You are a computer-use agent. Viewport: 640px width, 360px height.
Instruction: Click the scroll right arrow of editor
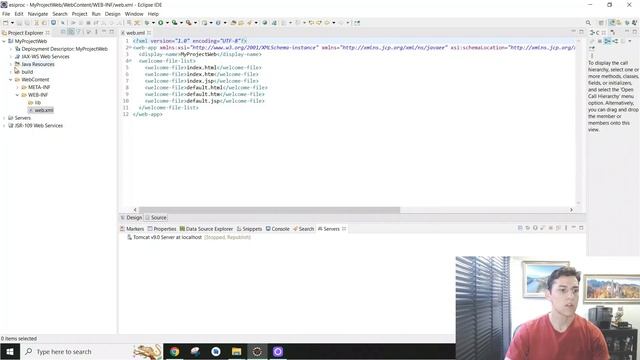coord(571,210)
